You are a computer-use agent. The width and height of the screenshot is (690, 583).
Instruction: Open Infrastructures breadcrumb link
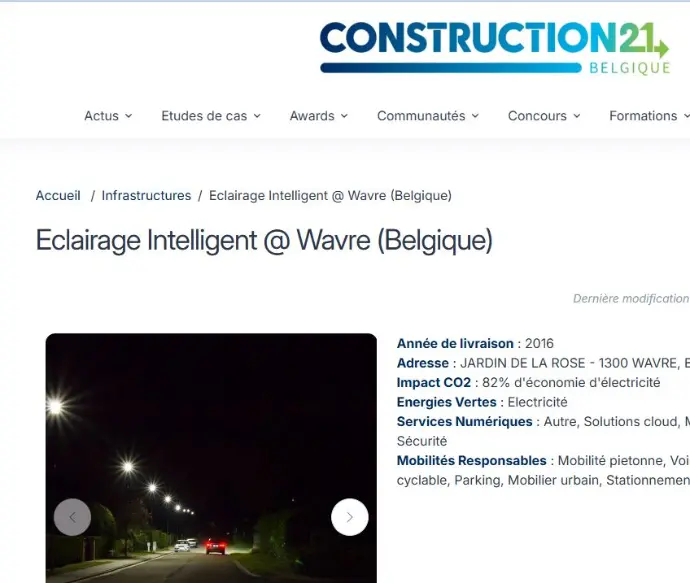[x=146, y=195]
